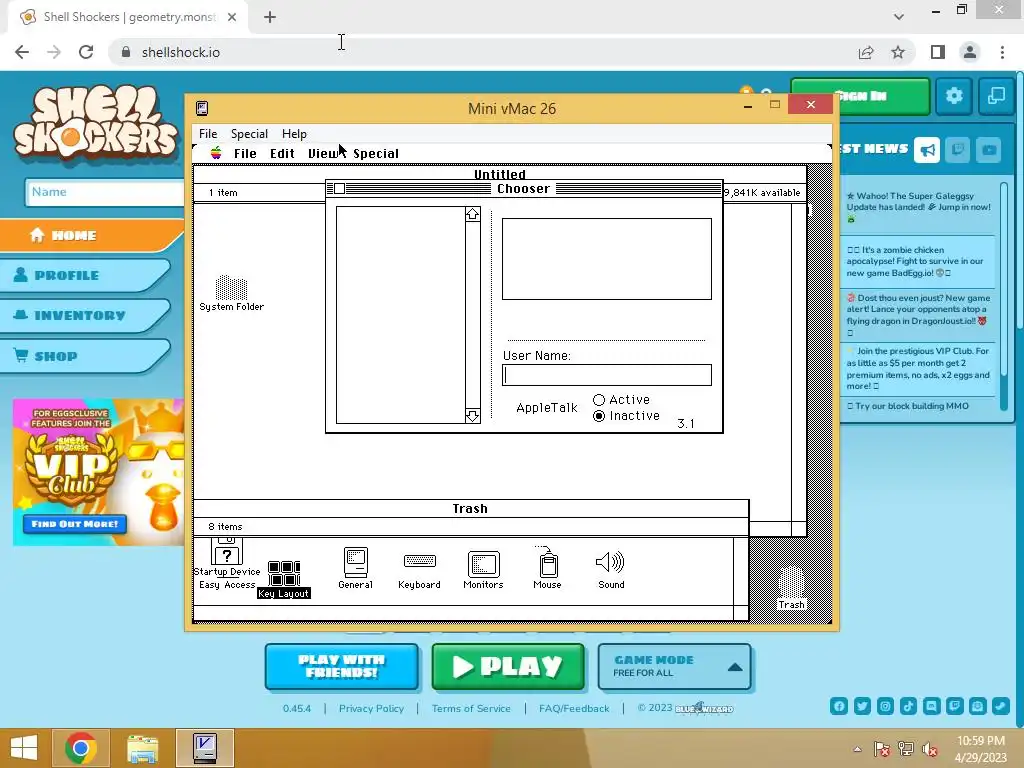
Task: Click the Chooser list scroll down arrow
Action: click(x=473, y=416)
